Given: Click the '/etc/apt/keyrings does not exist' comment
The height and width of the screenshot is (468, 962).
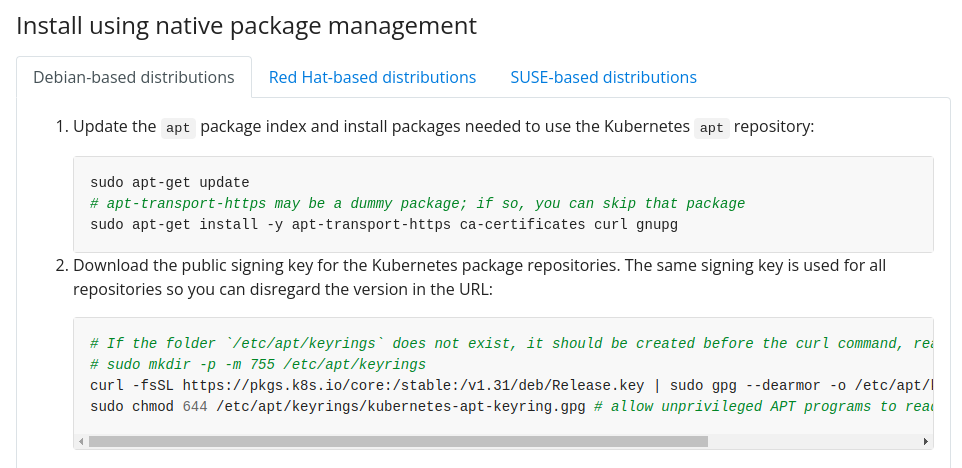Looking at the screenshot, I should [512, 343].
